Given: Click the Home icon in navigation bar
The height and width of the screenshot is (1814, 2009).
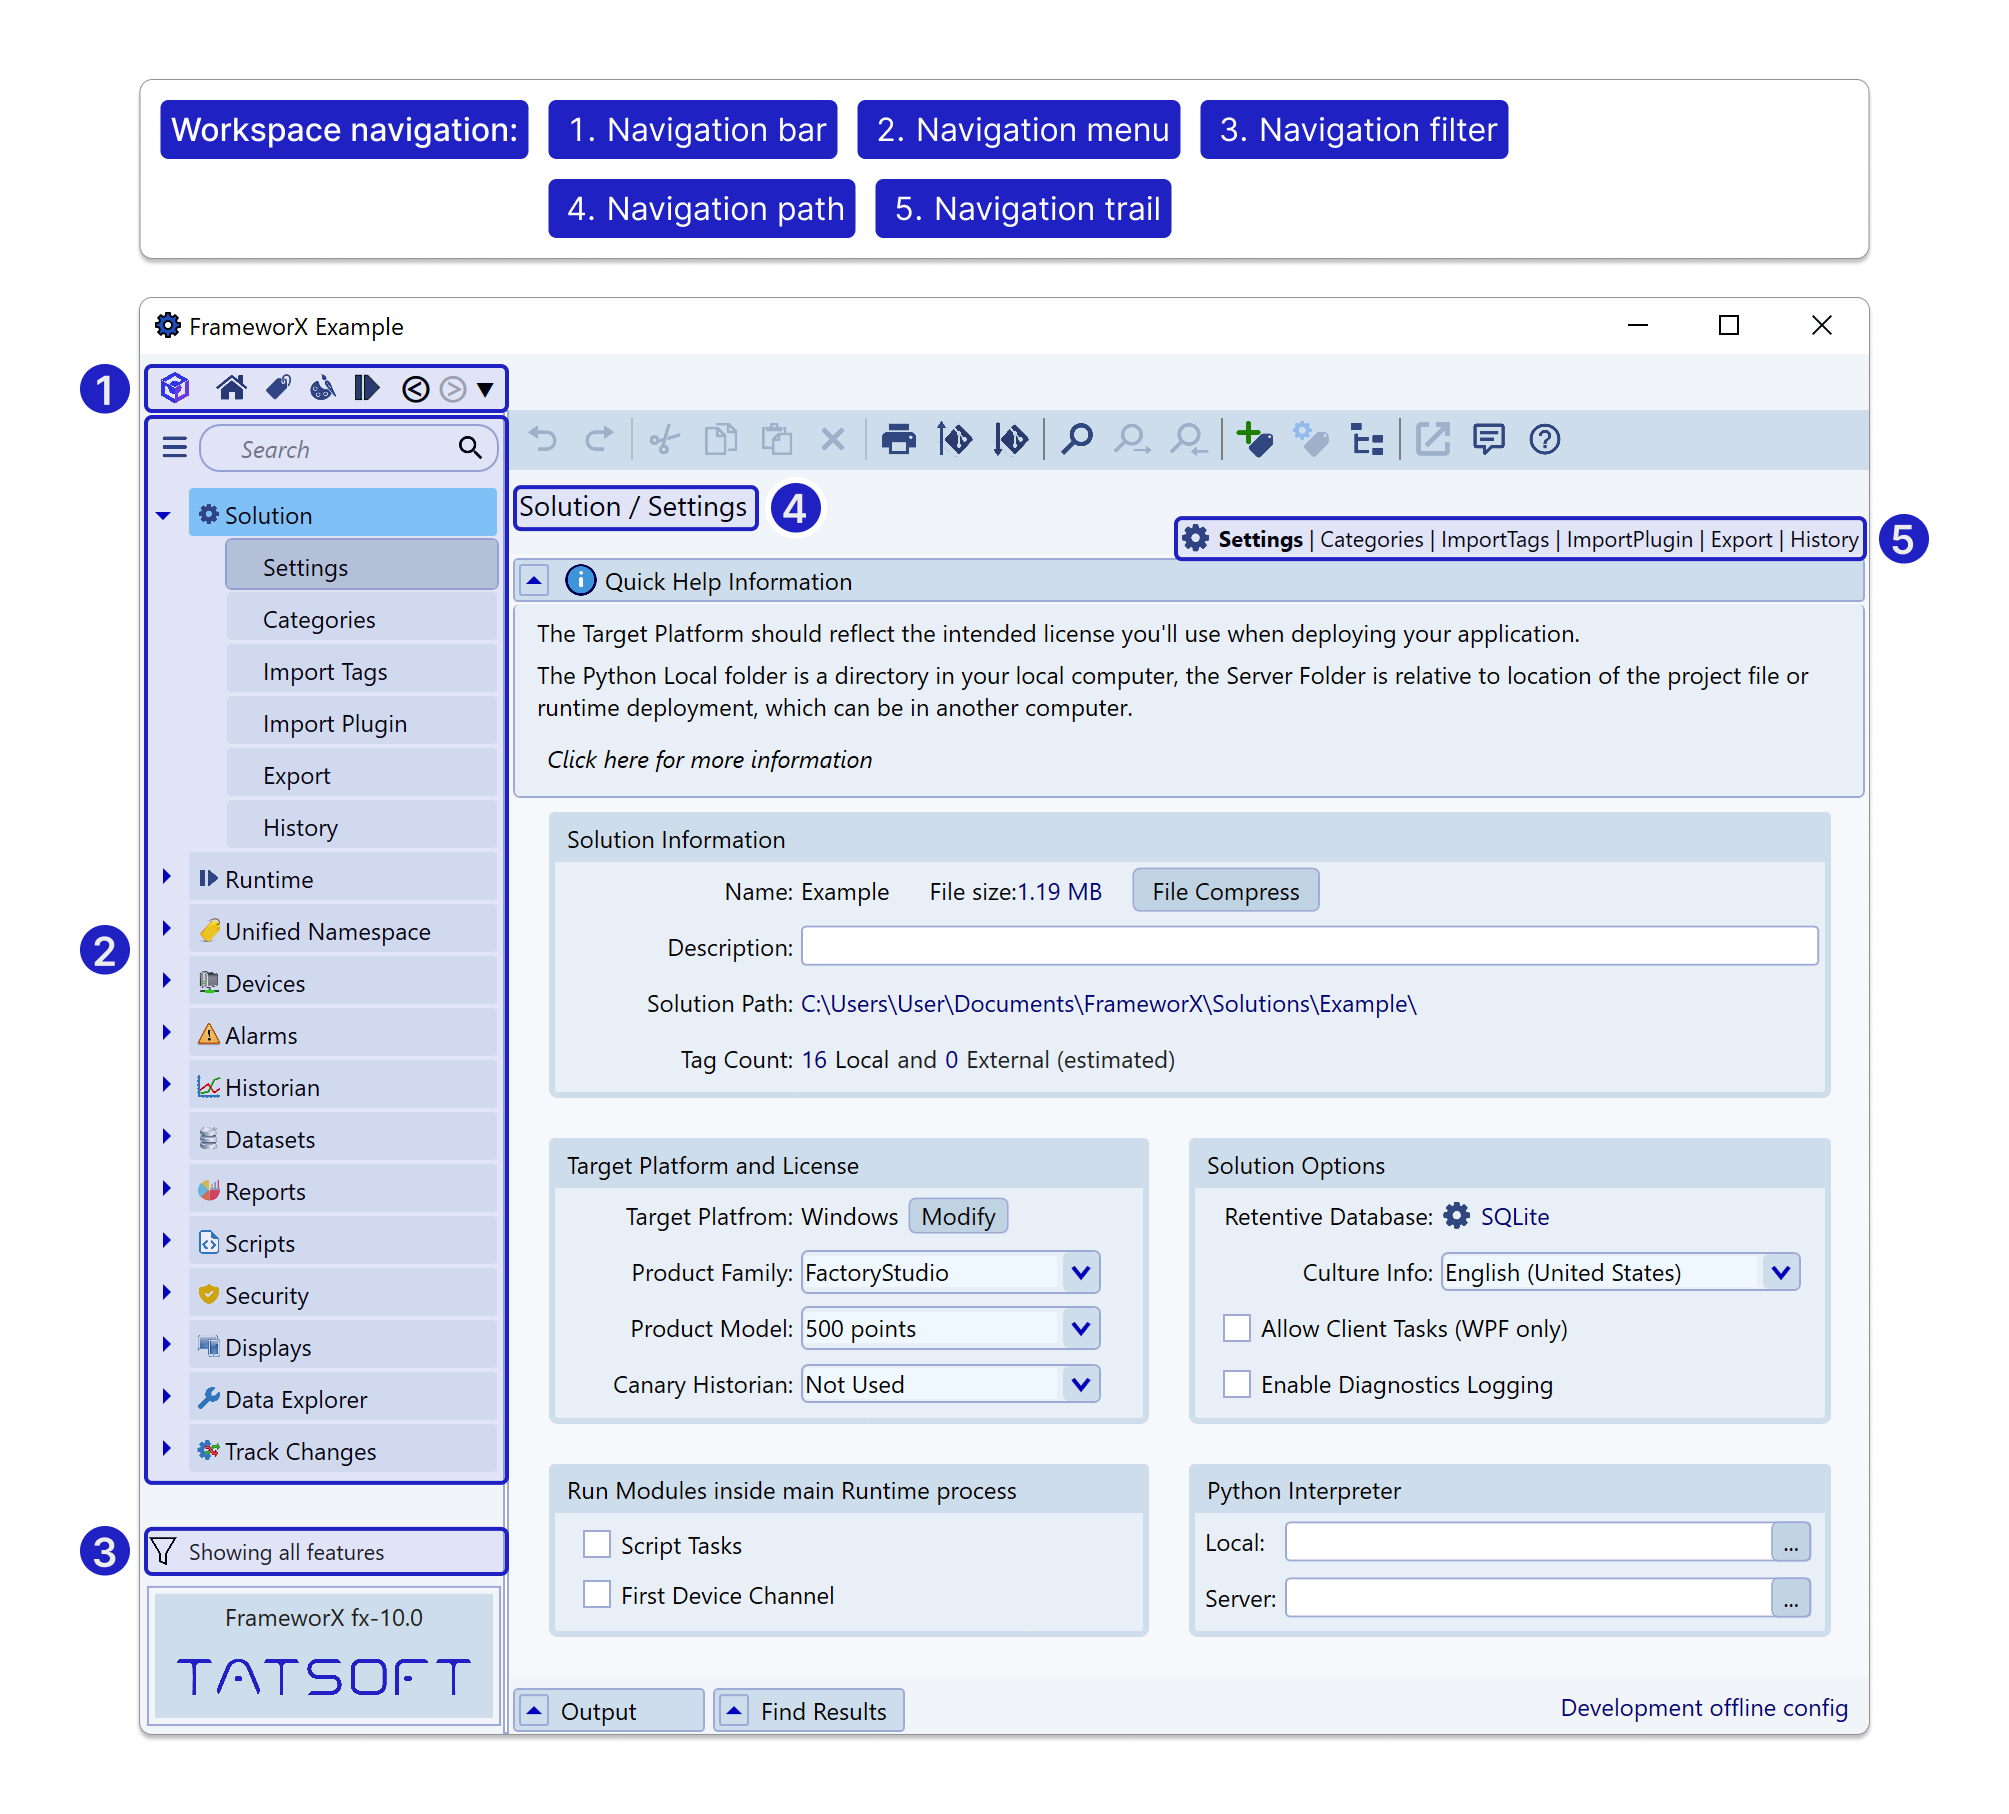Looking at the screenshot, I should click(x=231, y=388).
